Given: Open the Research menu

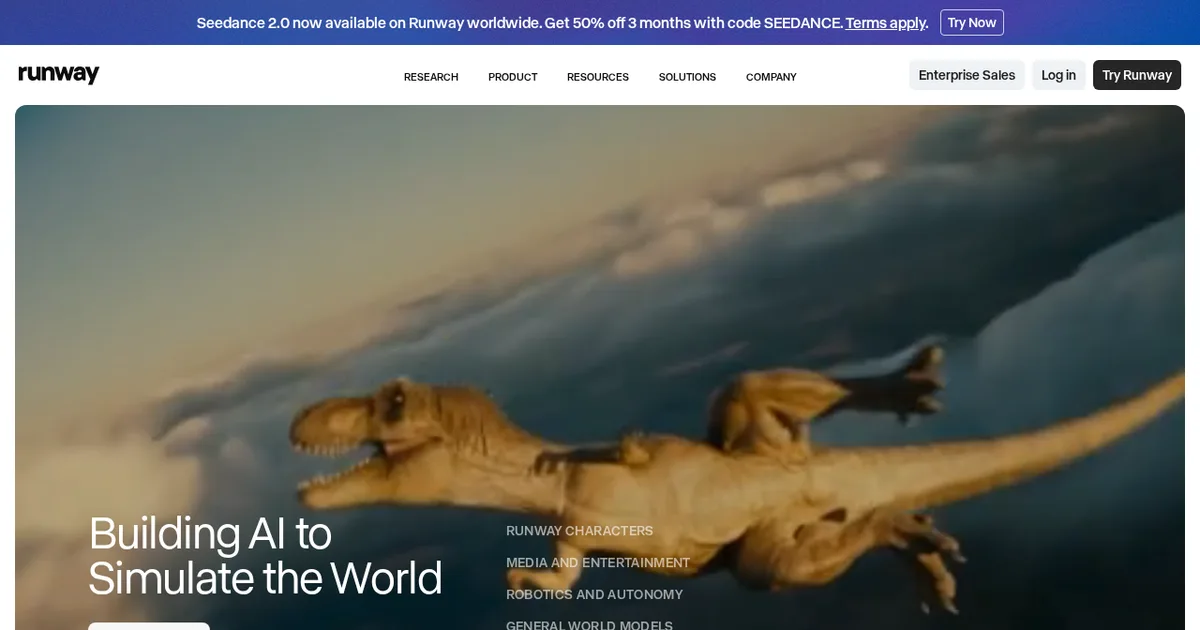Looking at the screenshot, I should [431, 77].
